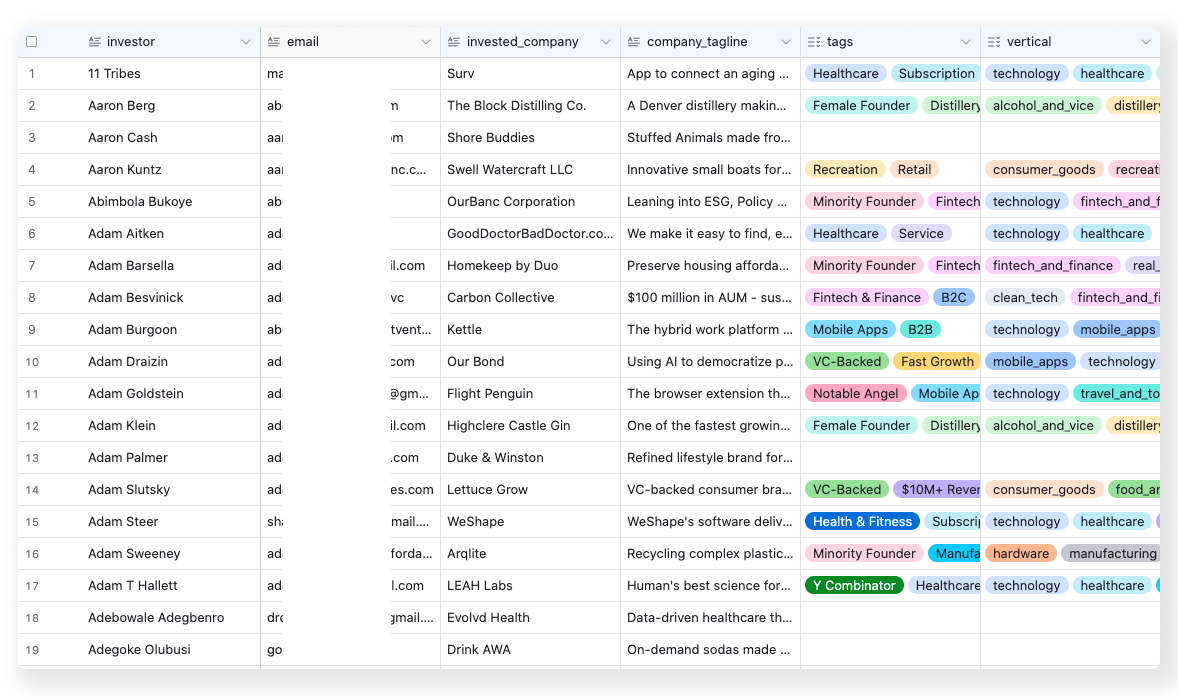Toggle the select-all rows checkbox
Screen dimensions: 1178x697
tap(32, 42)
